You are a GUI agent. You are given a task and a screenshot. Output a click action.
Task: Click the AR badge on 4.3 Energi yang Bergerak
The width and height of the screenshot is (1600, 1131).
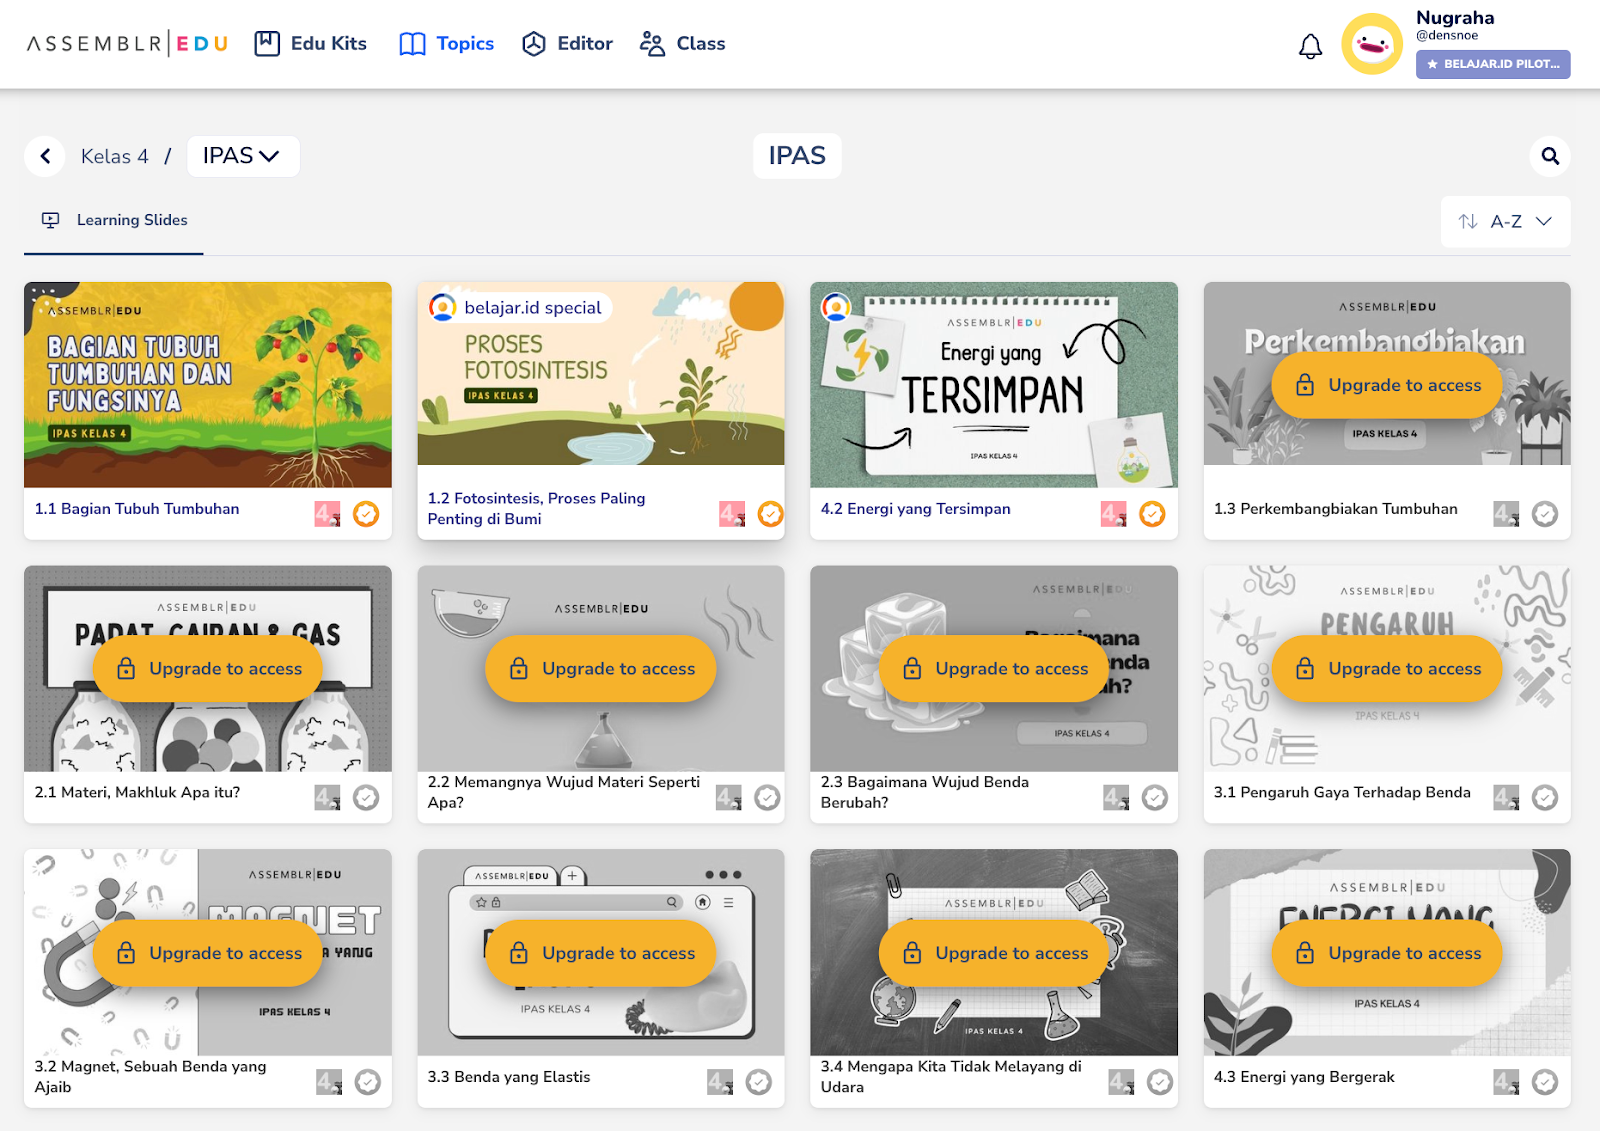coord(1507,1082)
